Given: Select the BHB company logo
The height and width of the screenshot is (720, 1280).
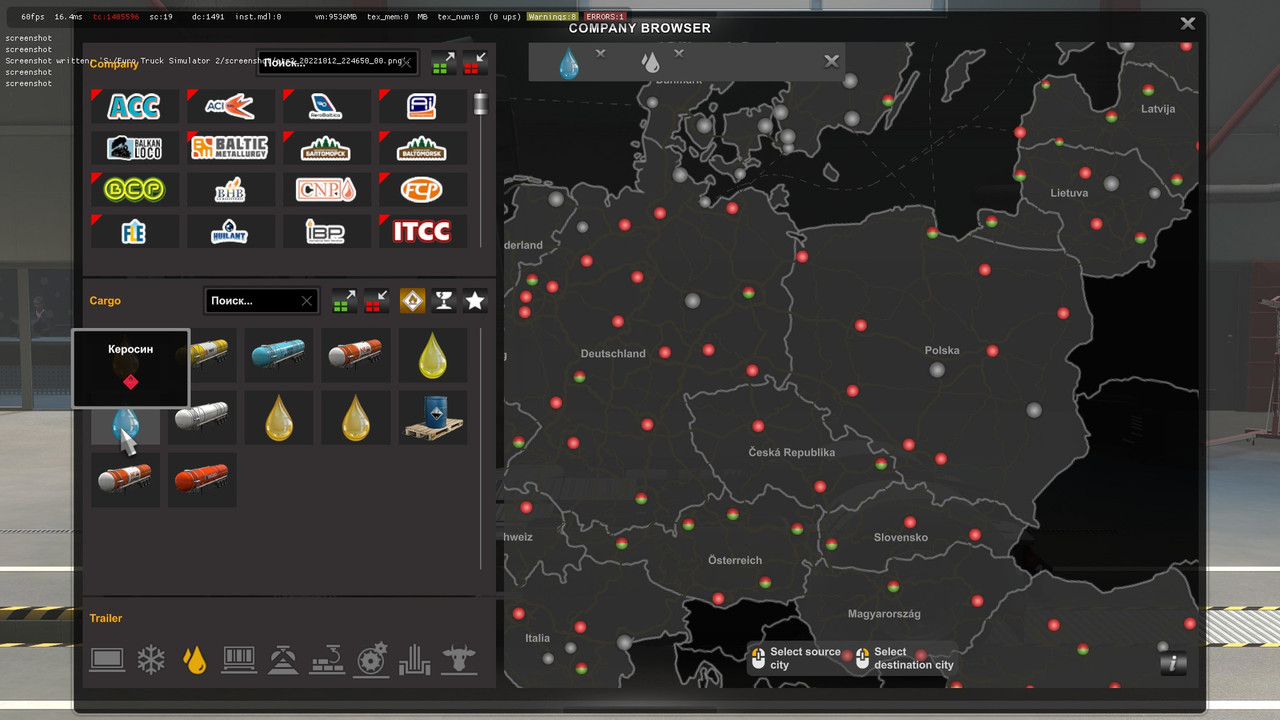Looking at the screenshot, I should pos(231,189).
